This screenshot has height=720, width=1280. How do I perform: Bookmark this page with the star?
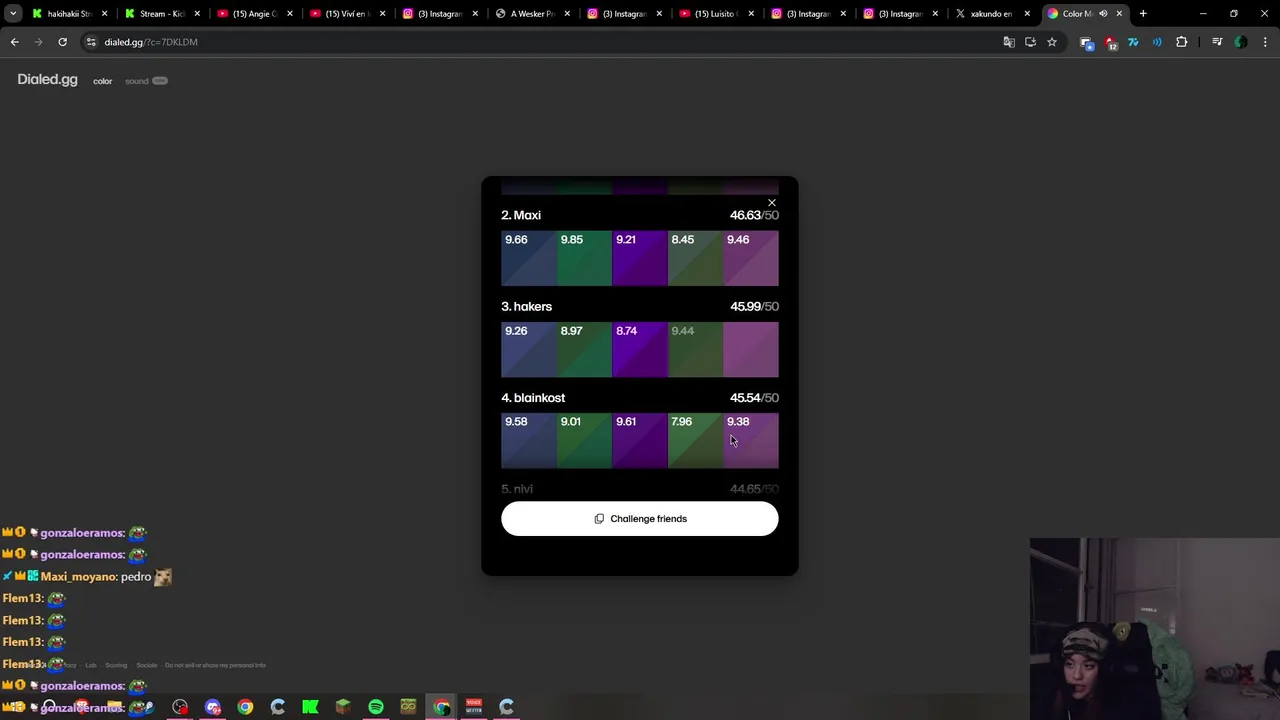tap(1052, 42)
